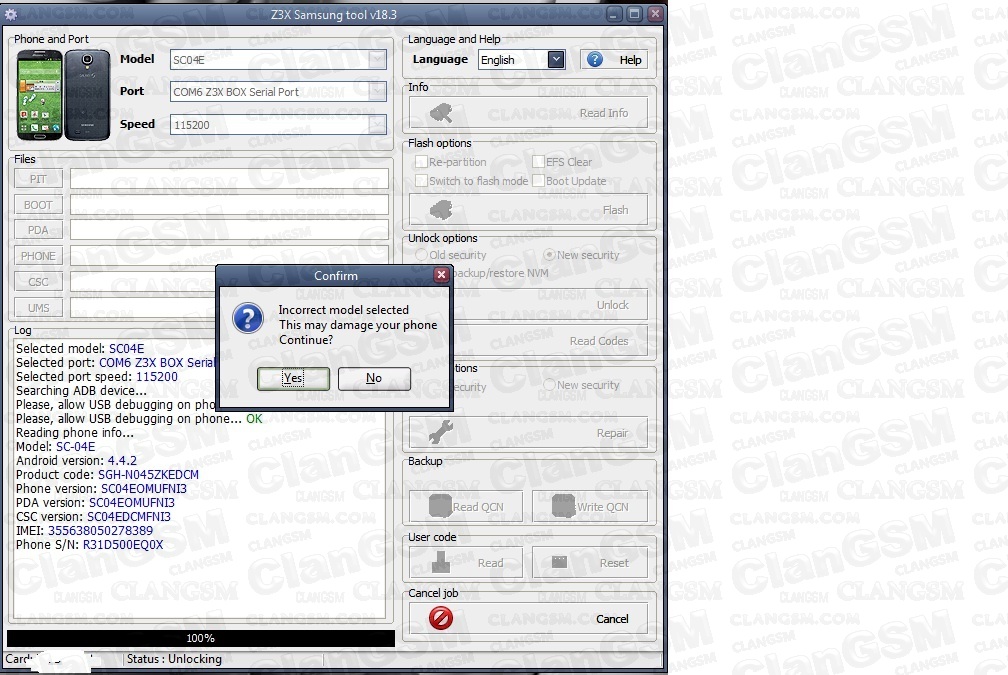Viewport: 1008px width, 675px height.
Task: Select New security in Repair options
Action: coord(549,384)
